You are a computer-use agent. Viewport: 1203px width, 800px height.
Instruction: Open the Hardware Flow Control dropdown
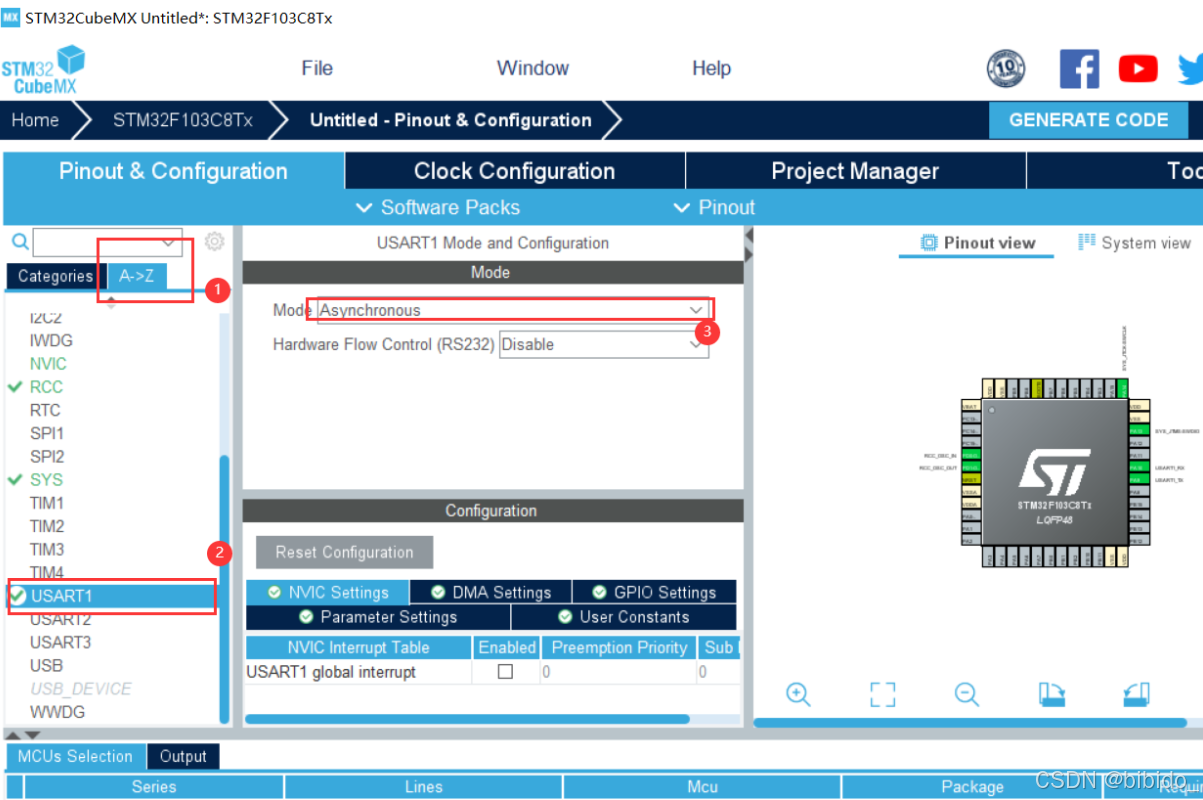pyautogui.click(x=603, y=344)
